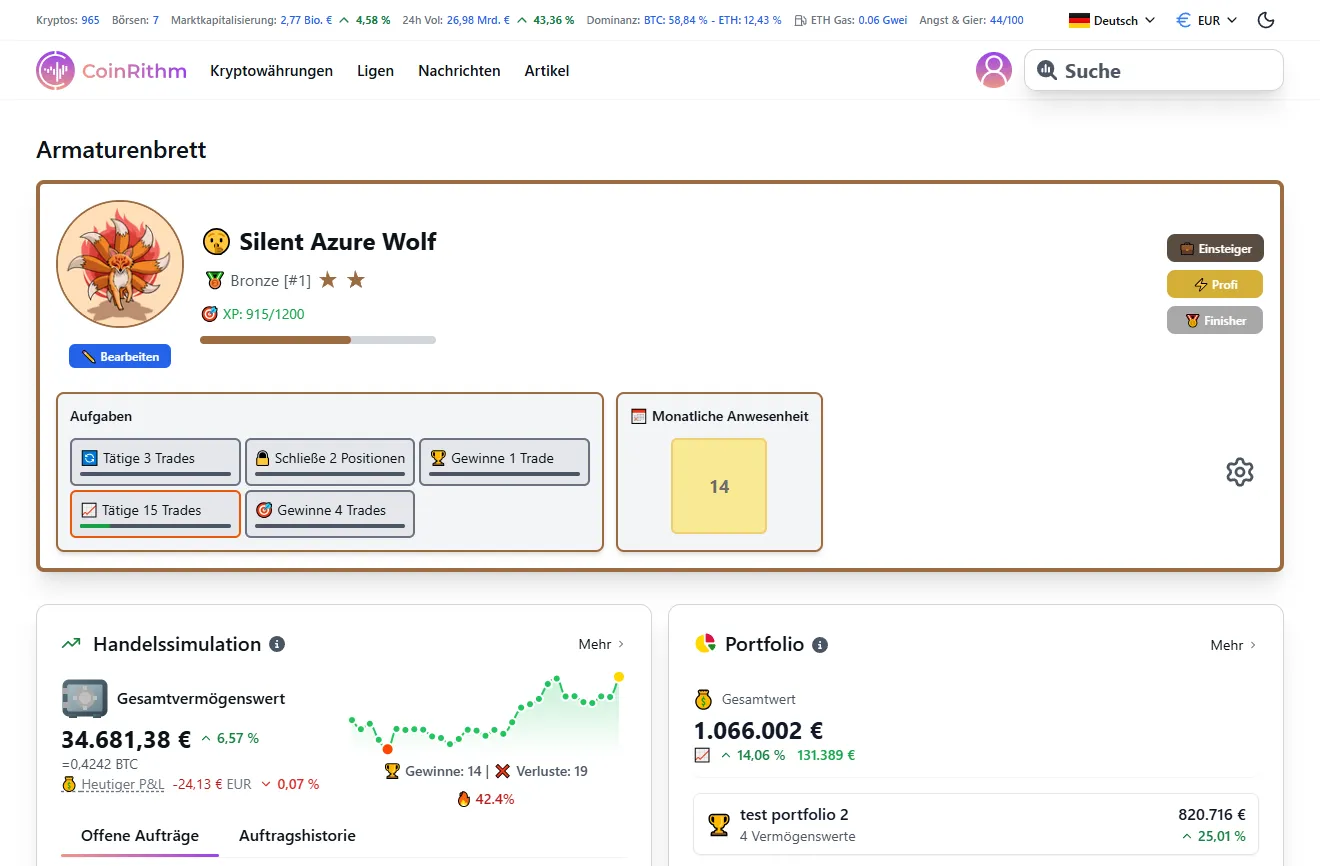1320x866 pixels.
Task: Open the Deutsch language dropdown
Action: click(1110, 19)
